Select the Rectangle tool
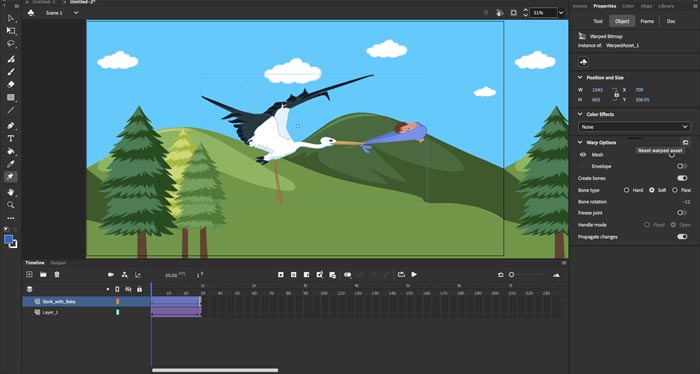The height and width of the screenshot is (374, 700). [11, 97]
